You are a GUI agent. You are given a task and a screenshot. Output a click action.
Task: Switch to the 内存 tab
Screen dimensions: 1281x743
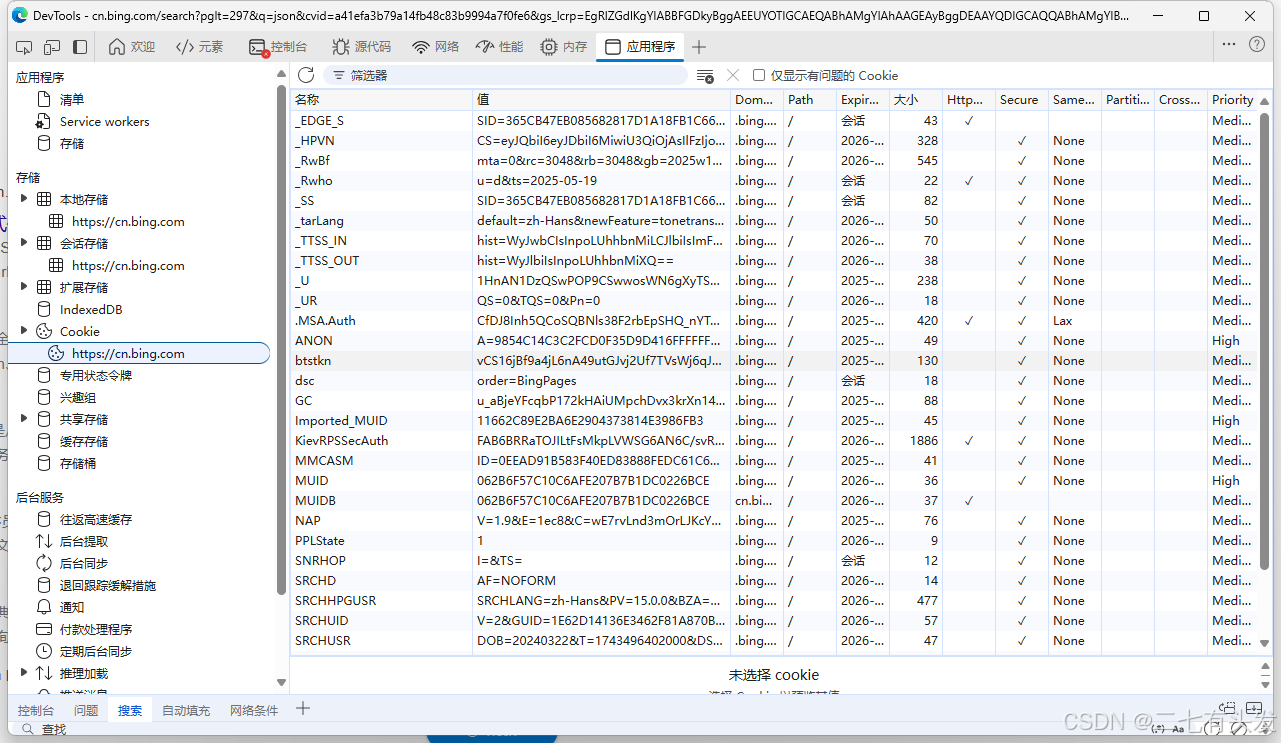click(x=564, y=47)
